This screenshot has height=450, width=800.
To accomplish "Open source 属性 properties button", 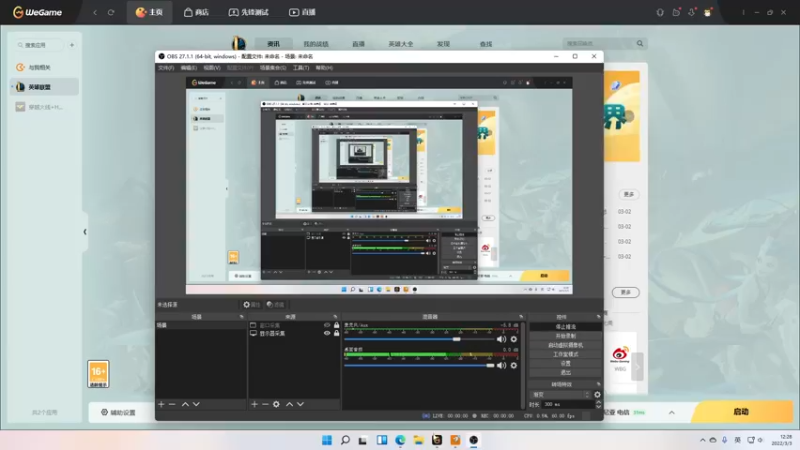I will 252,305.
